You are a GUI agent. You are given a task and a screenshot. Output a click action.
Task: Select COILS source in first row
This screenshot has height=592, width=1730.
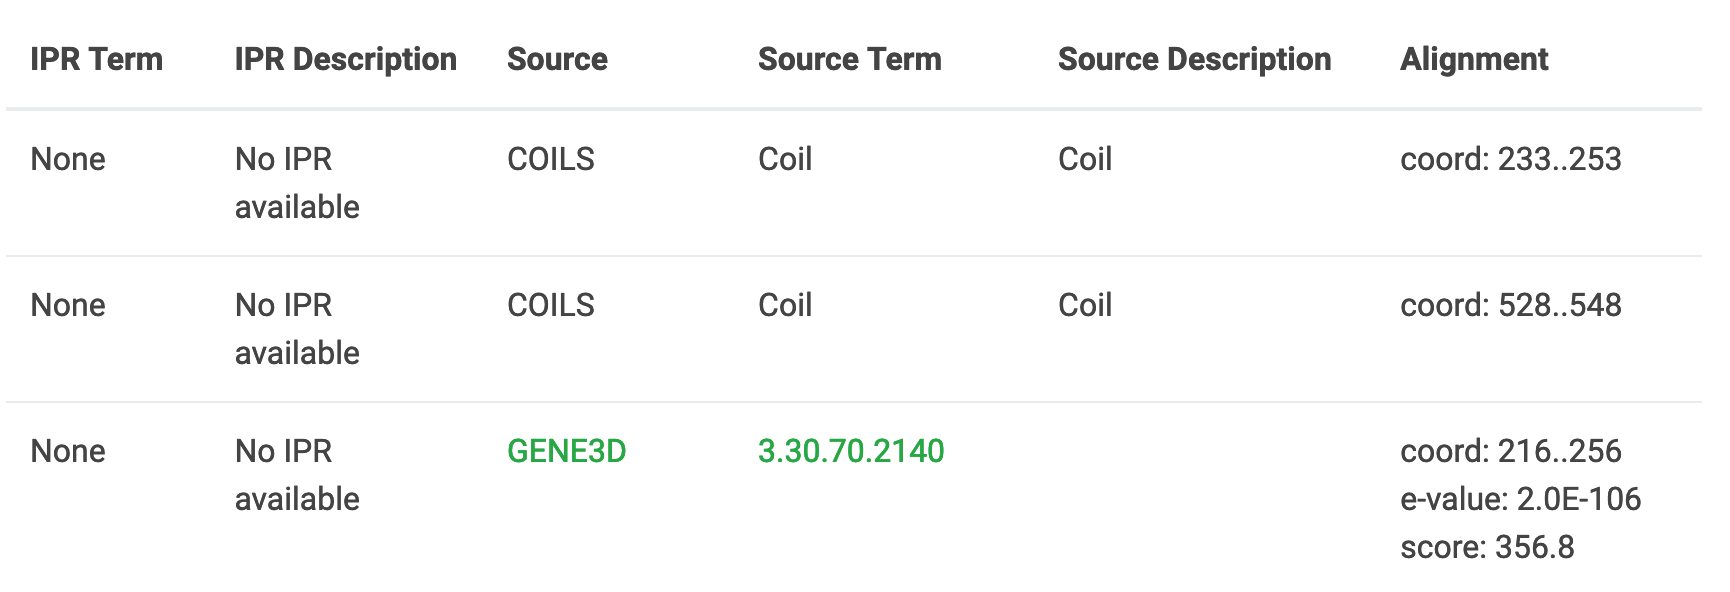(550, 159)
